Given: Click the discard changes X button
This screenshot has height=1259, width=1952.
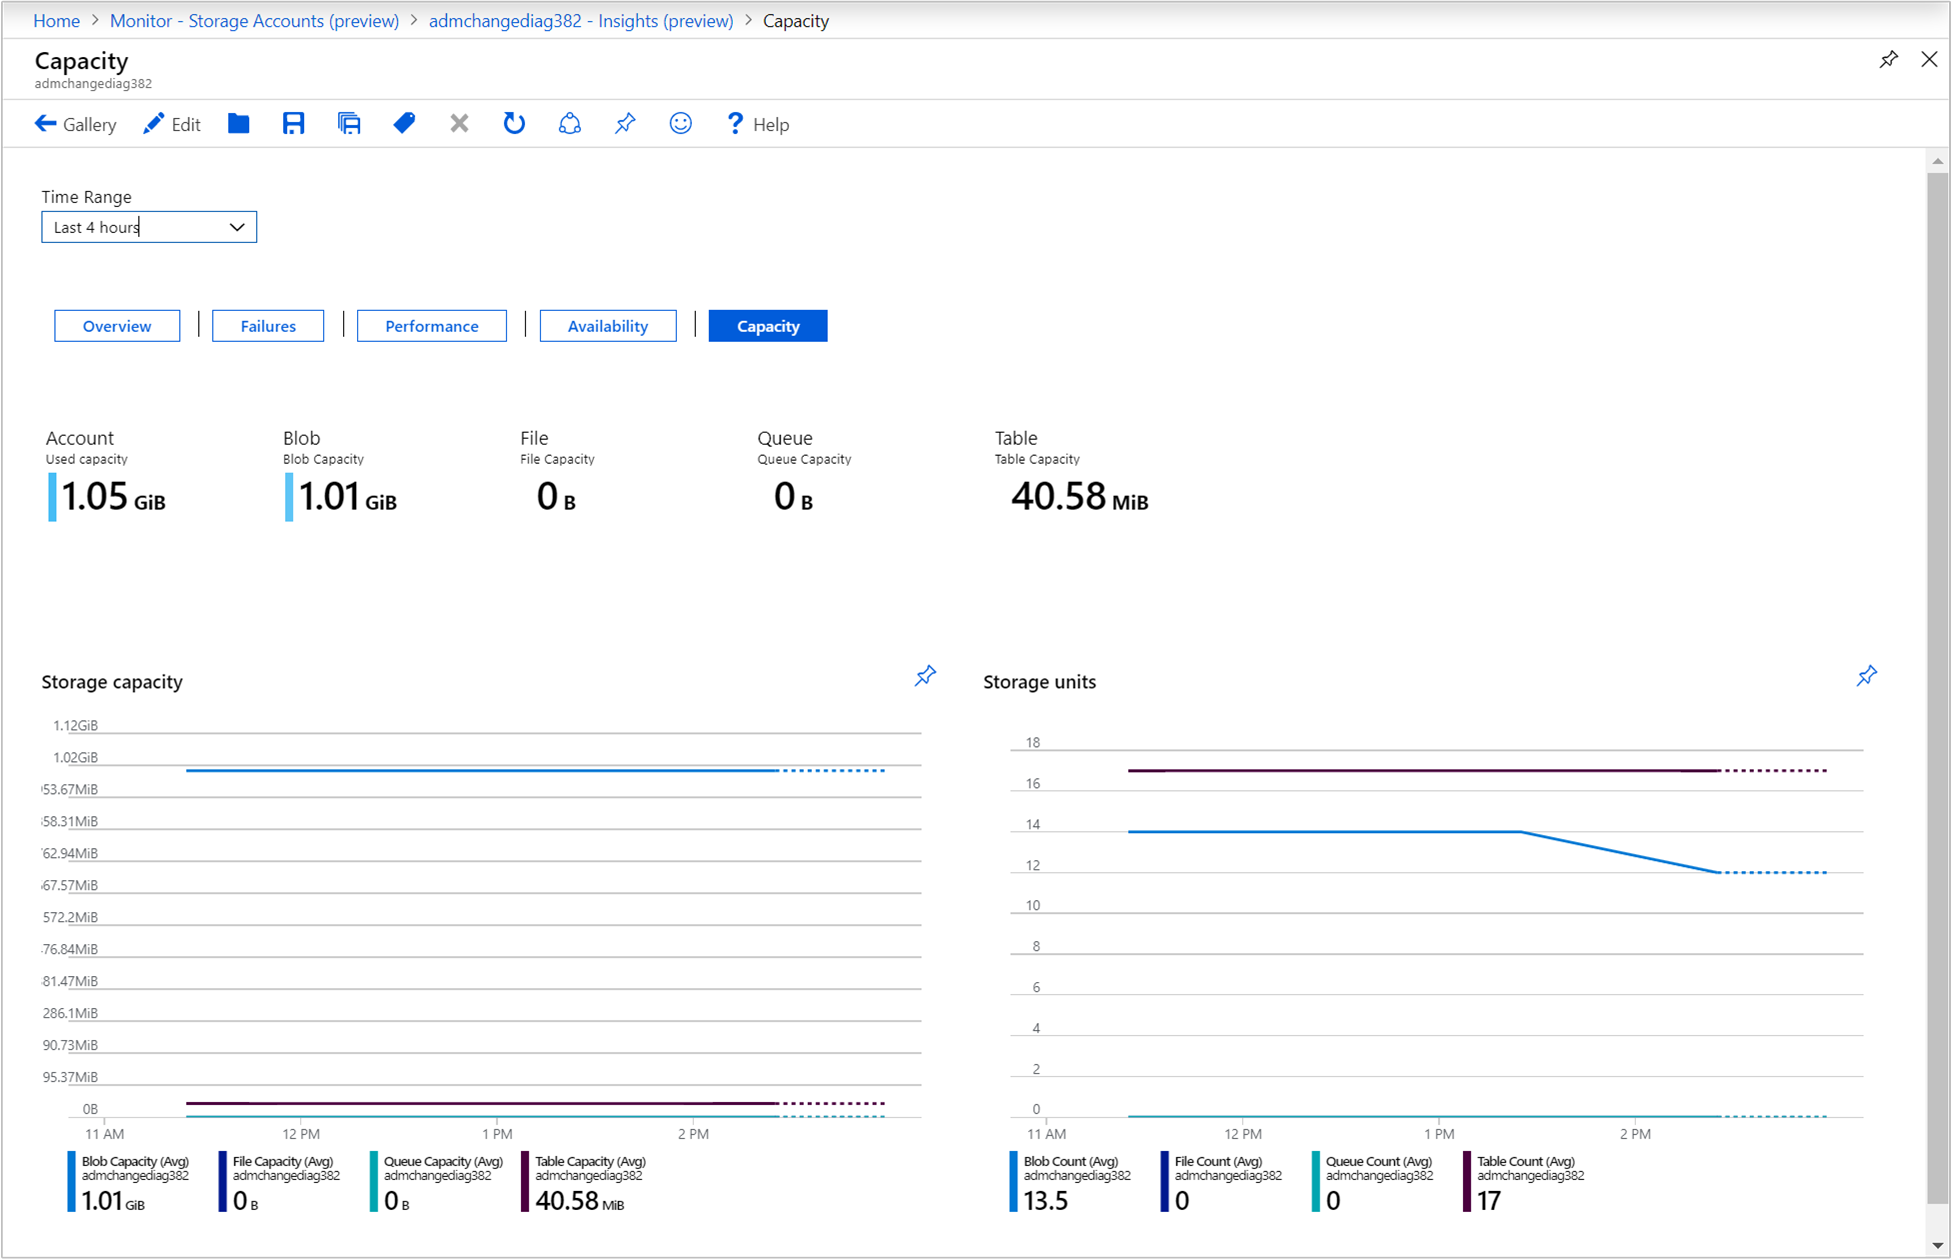Looking at the screenshot, I should click(458, 124).
